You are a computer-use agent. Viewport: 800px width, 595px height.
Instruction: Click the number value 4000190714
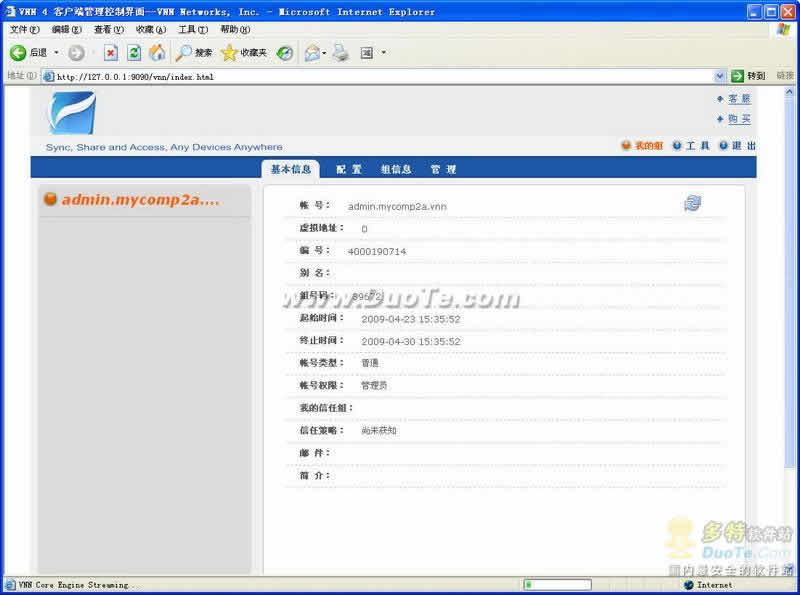coord(377,252)
